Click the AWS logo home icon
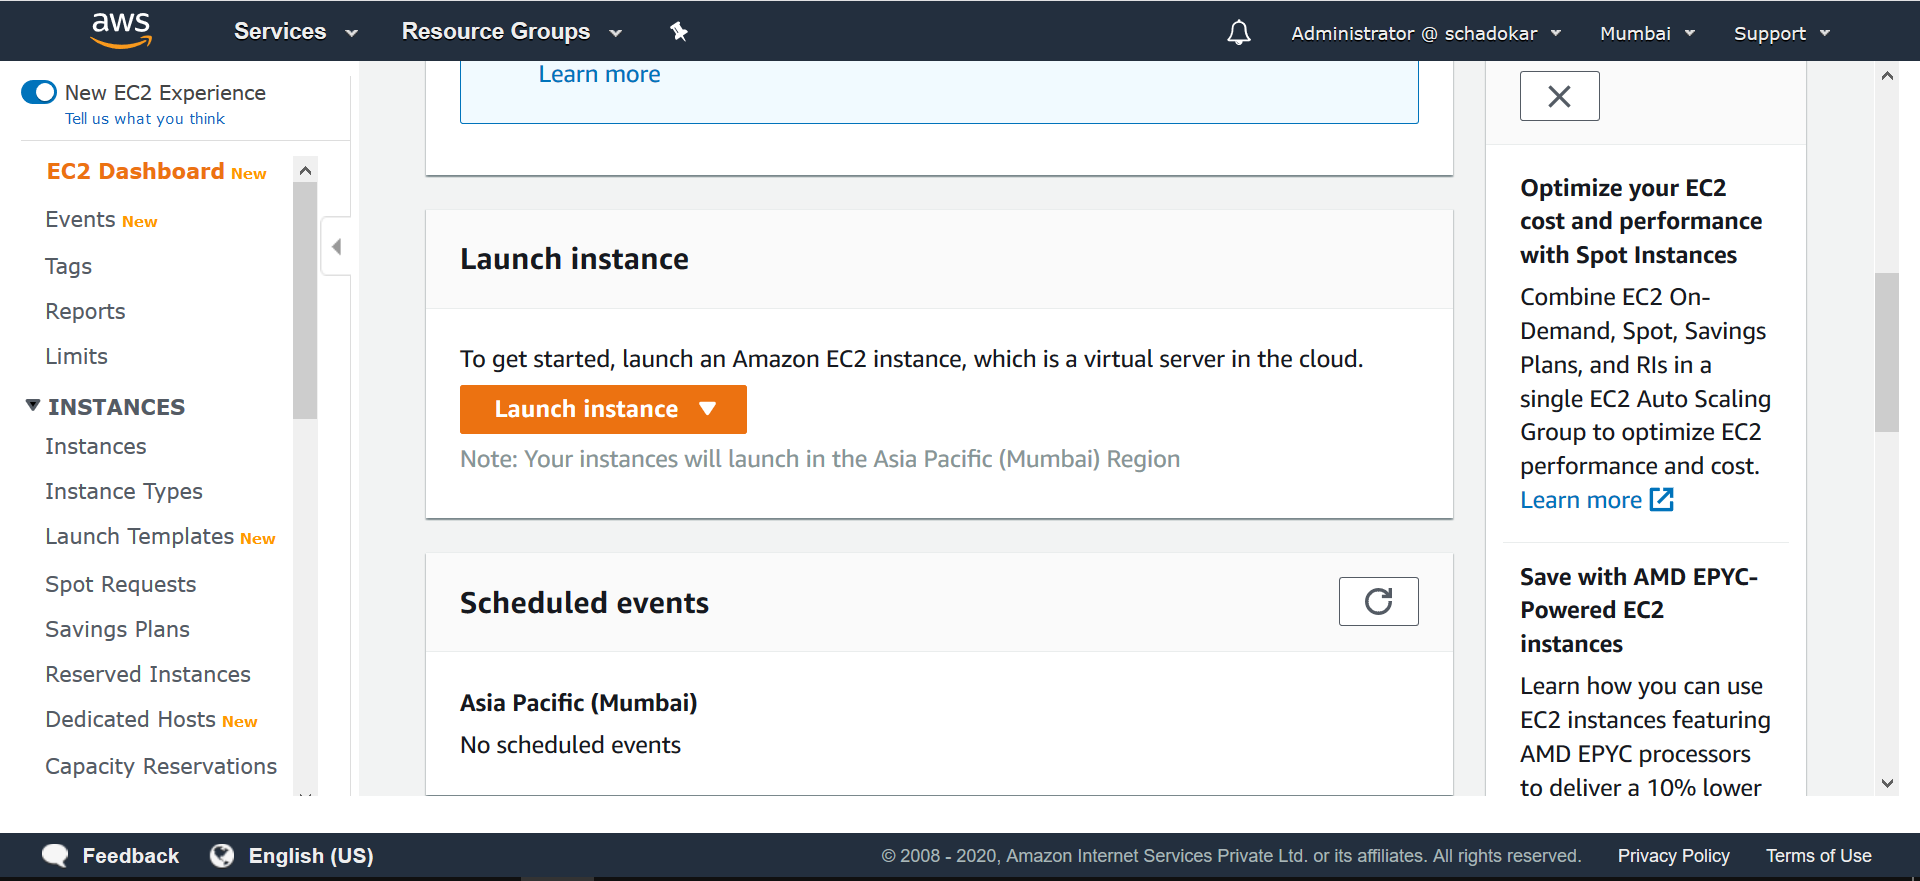This screenshot has height=881, width=1920. (121, 30)
